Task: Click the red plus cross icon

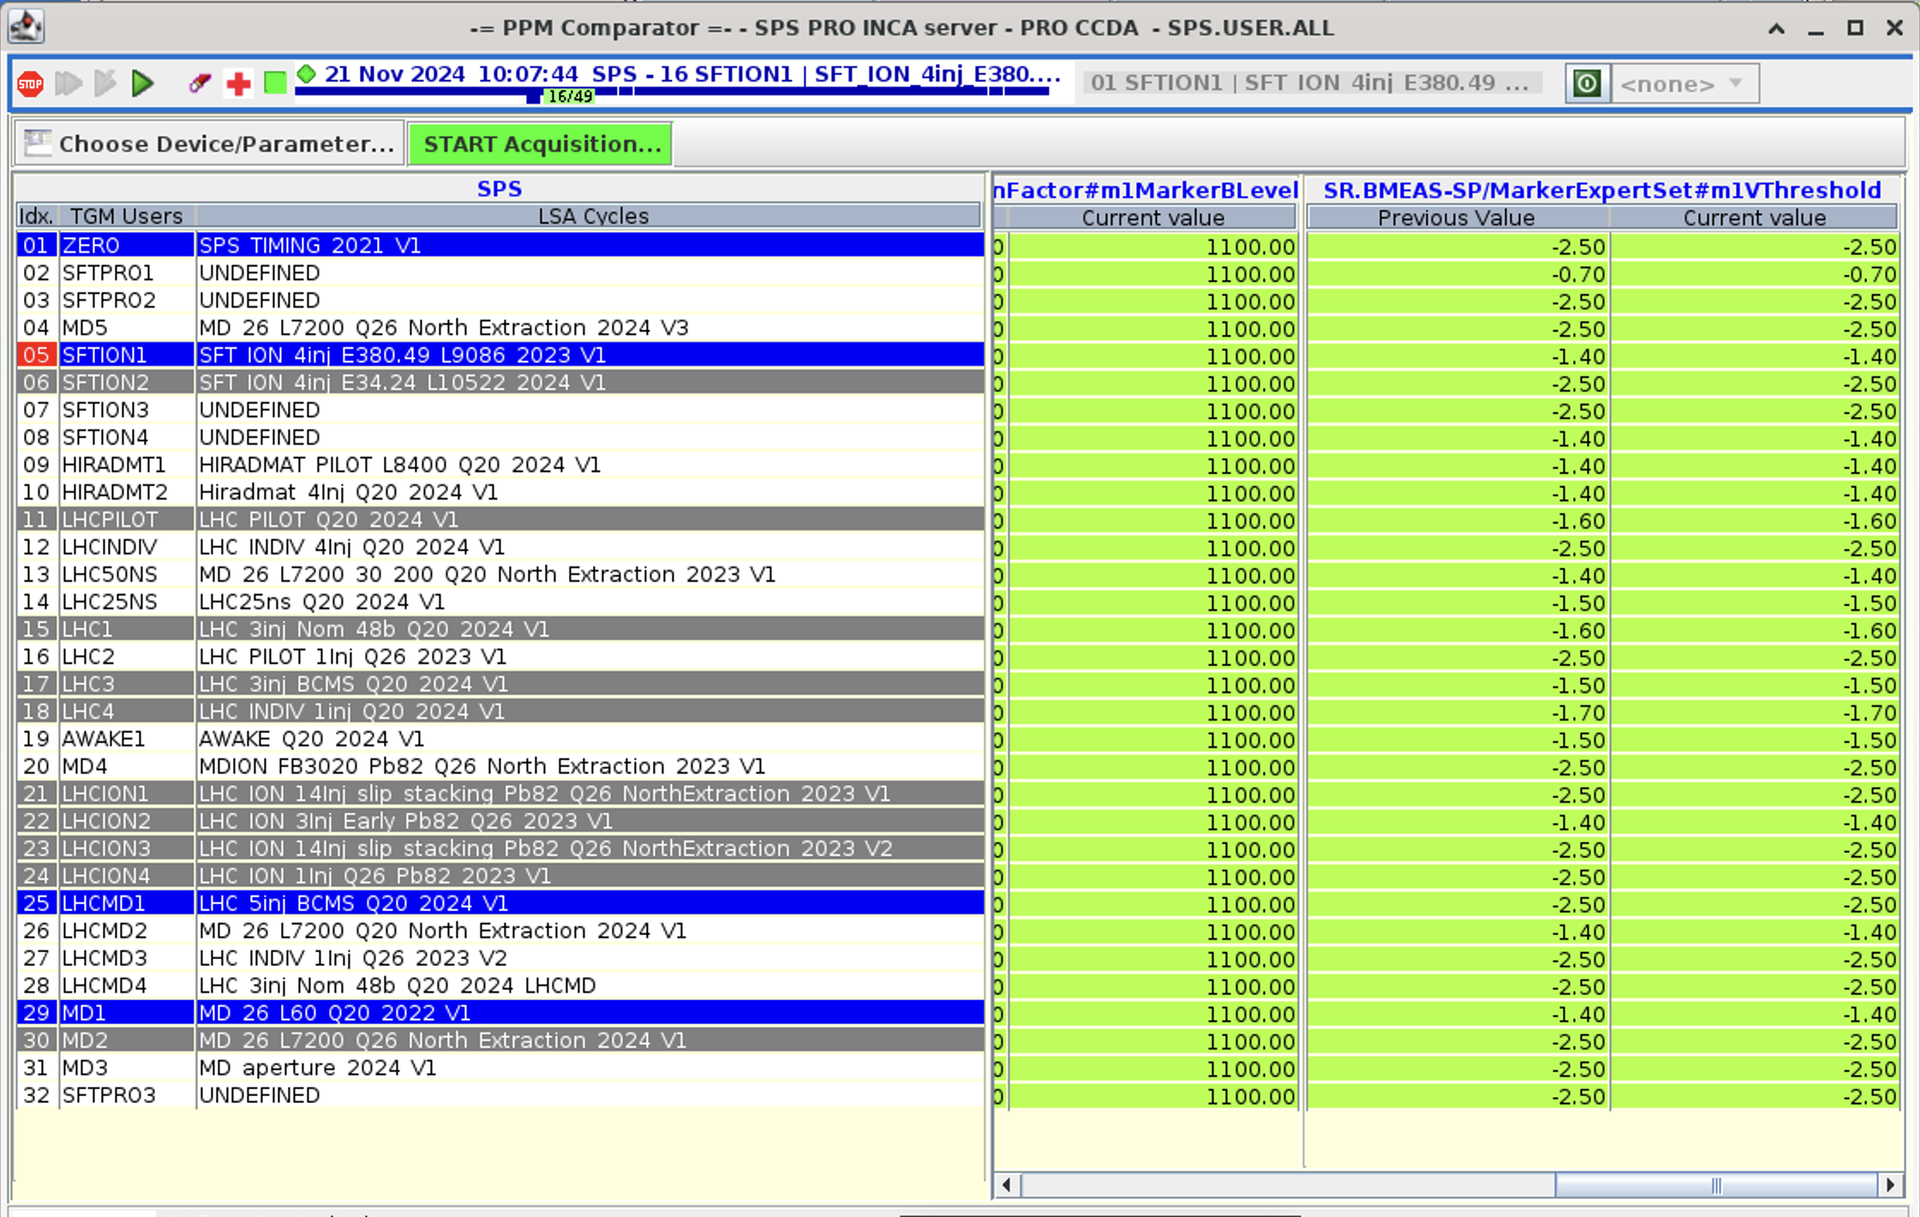Action: pyautogui.click(x=238, y=84)
